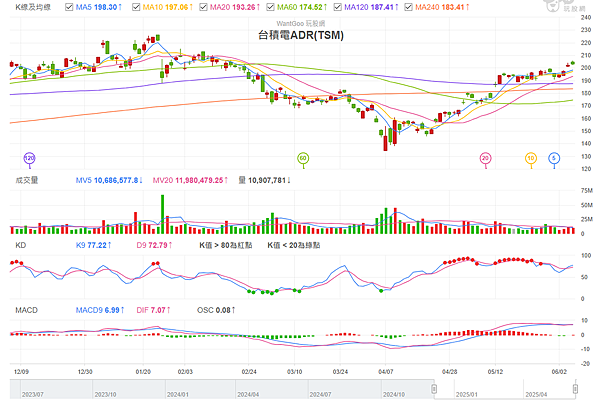The image size is (600, 402).
Task: Click the MA5 198.30 value label
Action: 99,7
